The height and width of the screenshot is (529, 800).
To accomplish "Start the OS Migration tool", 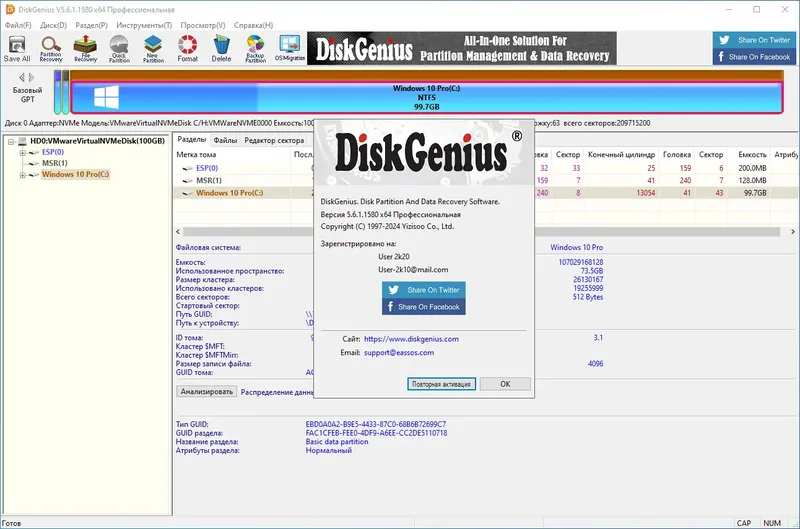I will [289, 49].
